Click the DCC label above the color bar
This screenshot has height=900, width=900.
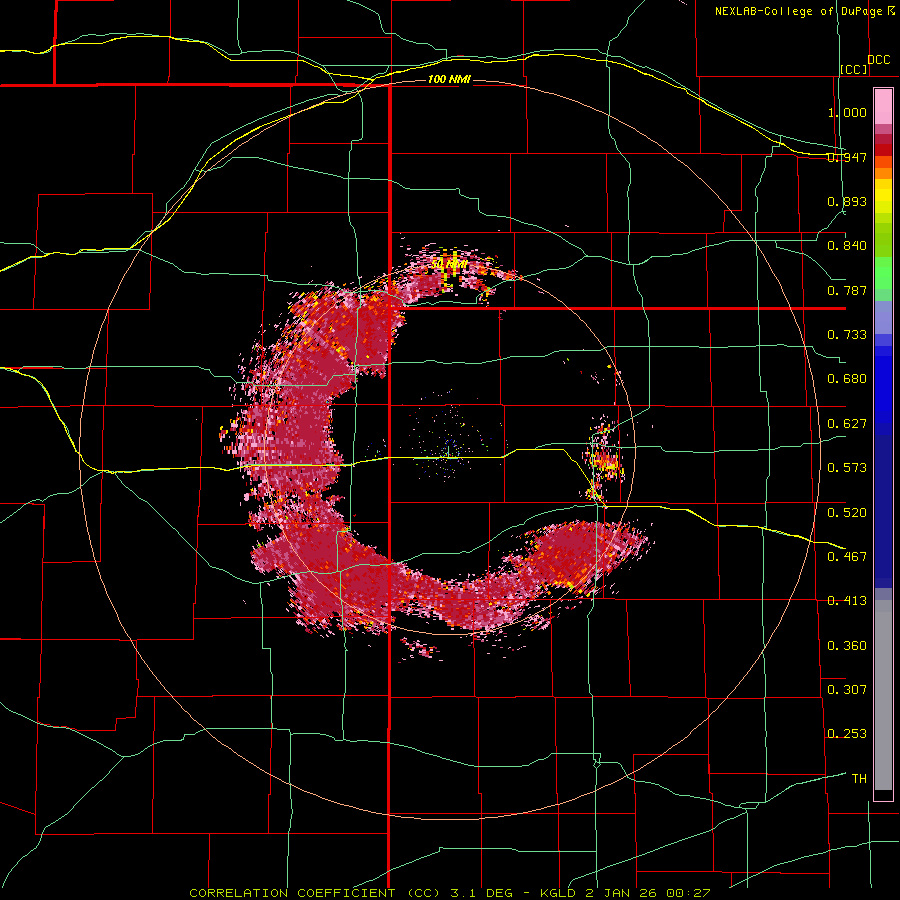(878, 60)
